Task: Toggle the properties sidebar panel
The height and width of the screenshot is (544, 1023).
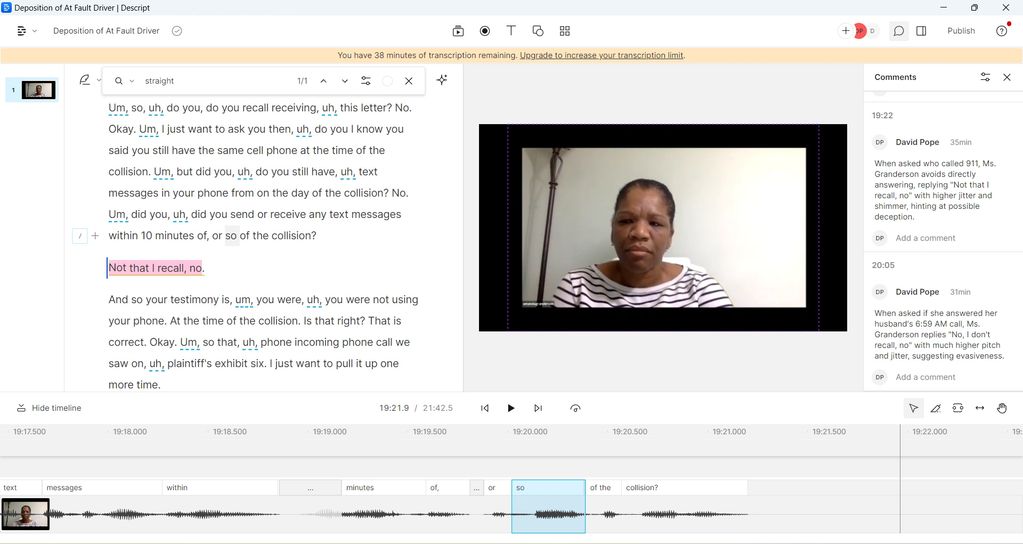Action: click(x=921, y=31)
